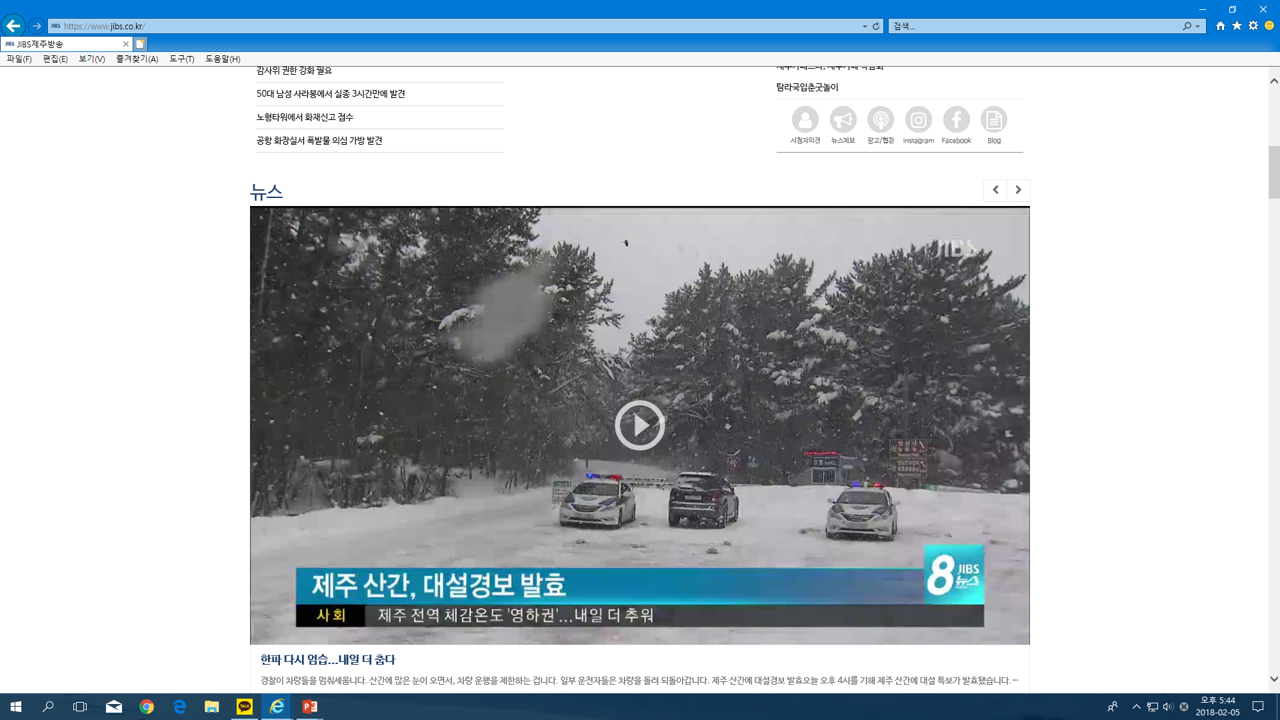This screenshot has width=1280, height=720.
Task: Open the 50대 남성 사라봉 실종 headline
Action: pyautogui.click(x=330, y=94)
